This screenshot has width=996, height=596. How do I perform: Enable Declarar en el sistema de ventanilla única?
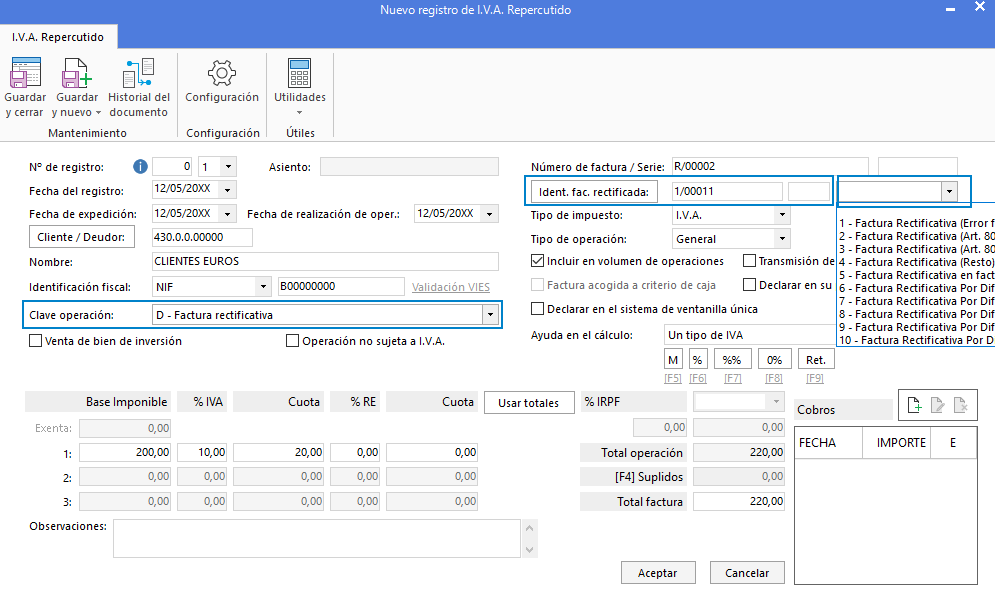[x=537, y=309]
